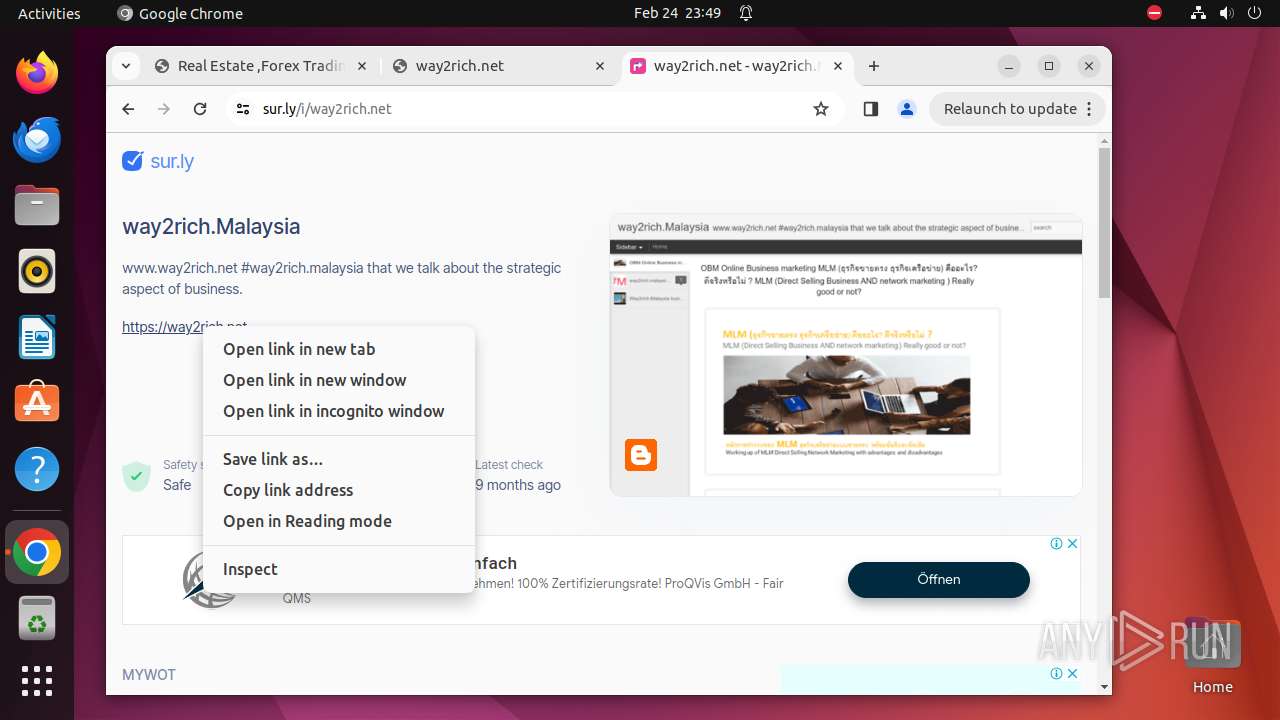The image size is (1280, 720).
Task: Open Rhythmbox music player icon
Action: click(x=37, y=271)
